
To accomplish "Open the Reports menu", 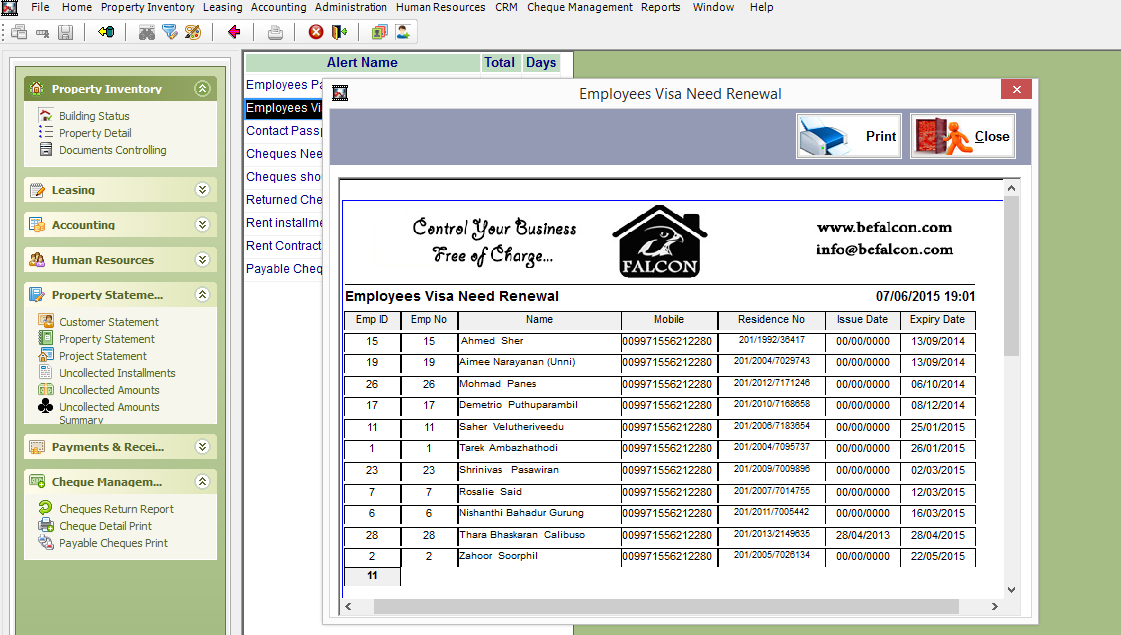I will click(661, 7).
